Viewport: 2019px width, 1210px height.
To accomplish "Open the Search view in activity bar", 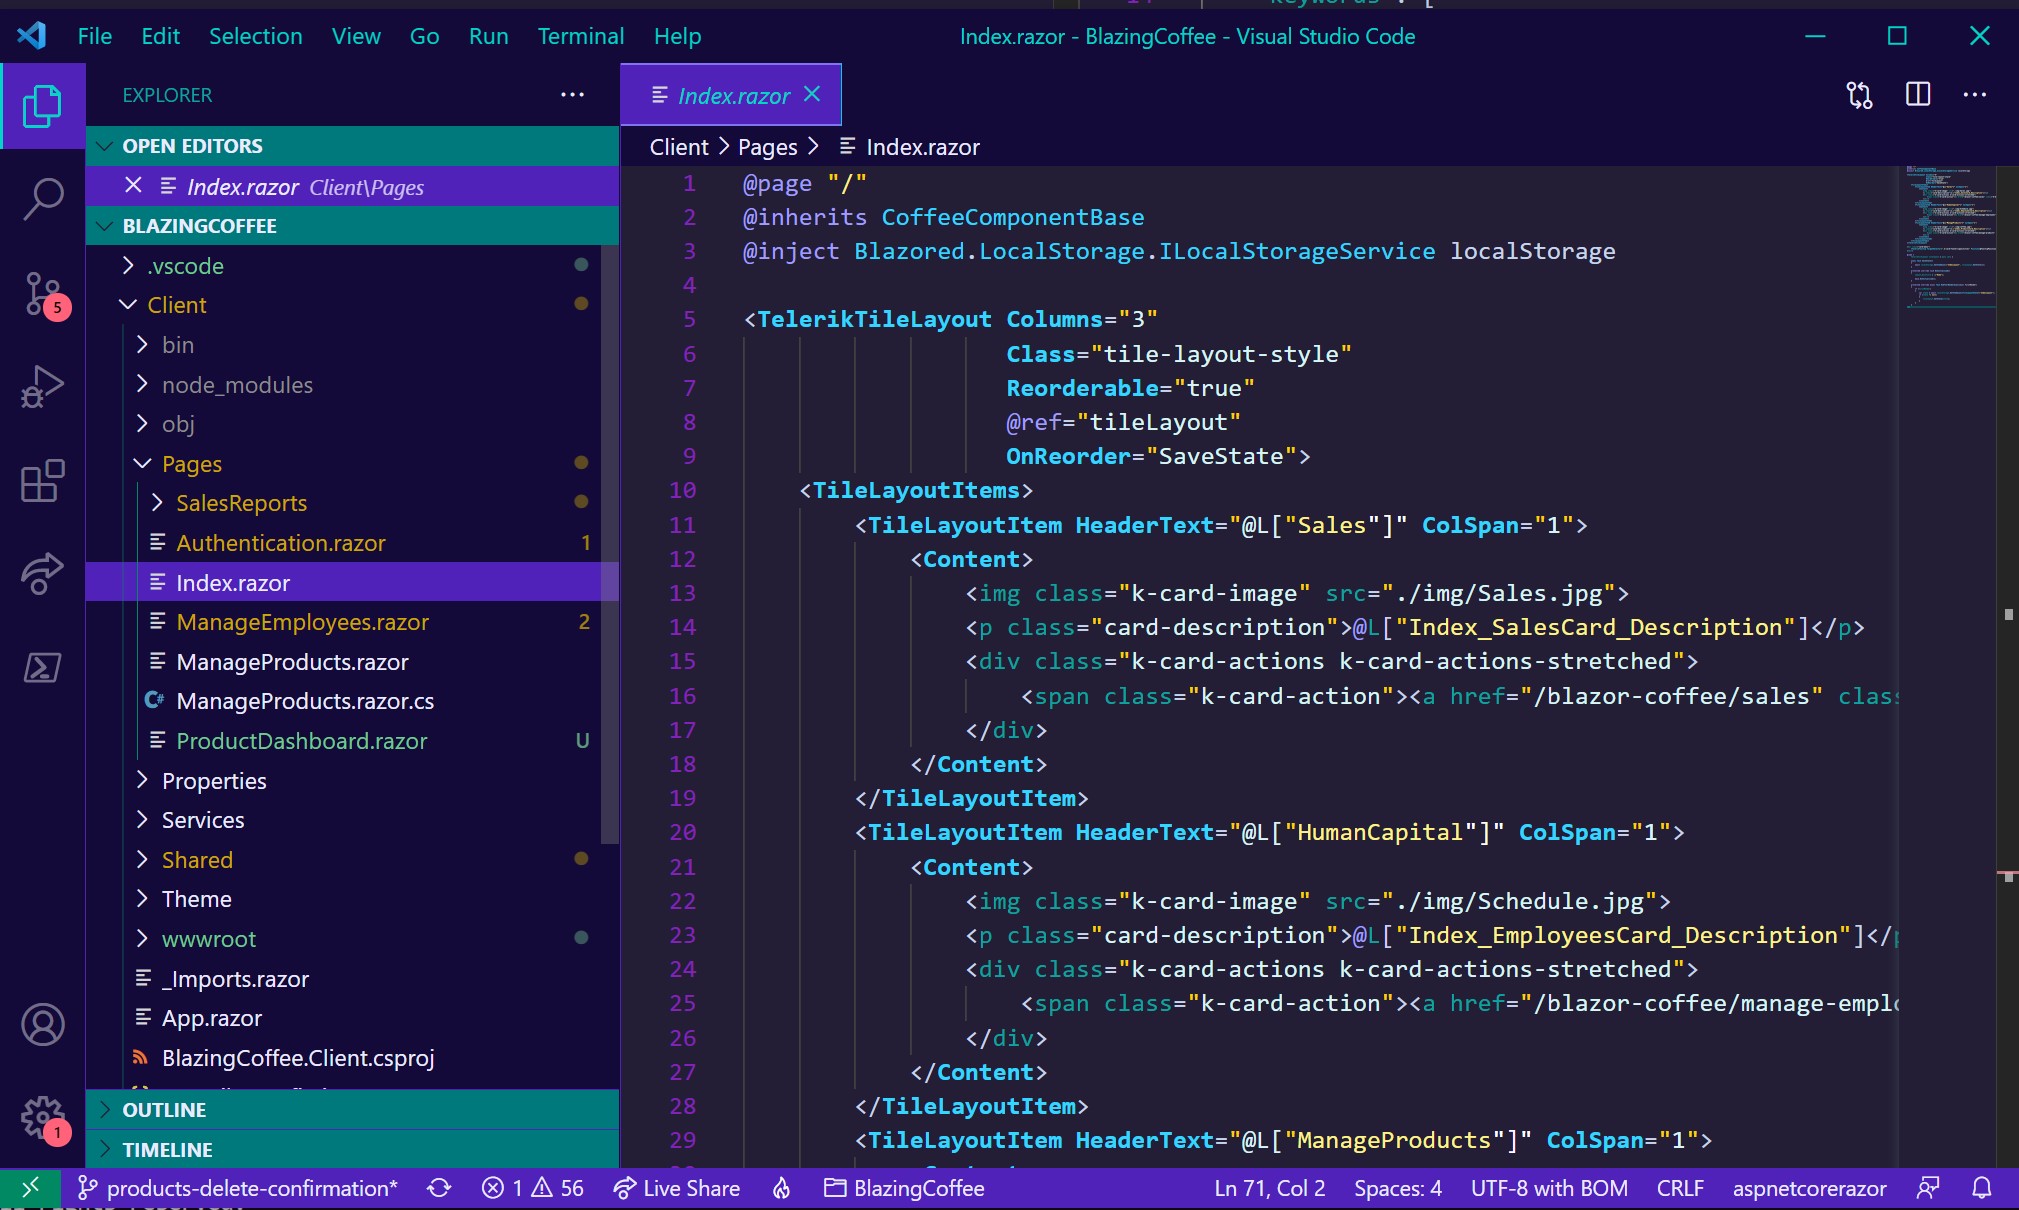I will (42, 199).
